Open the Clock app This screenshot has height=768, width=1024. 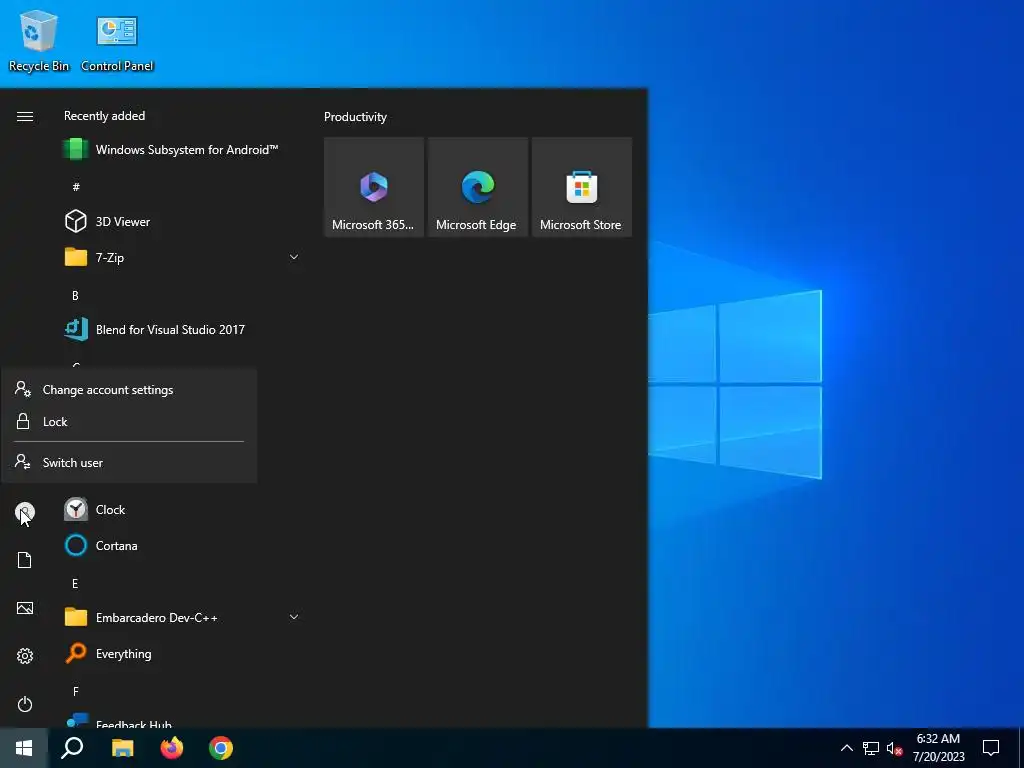[181, 509]
